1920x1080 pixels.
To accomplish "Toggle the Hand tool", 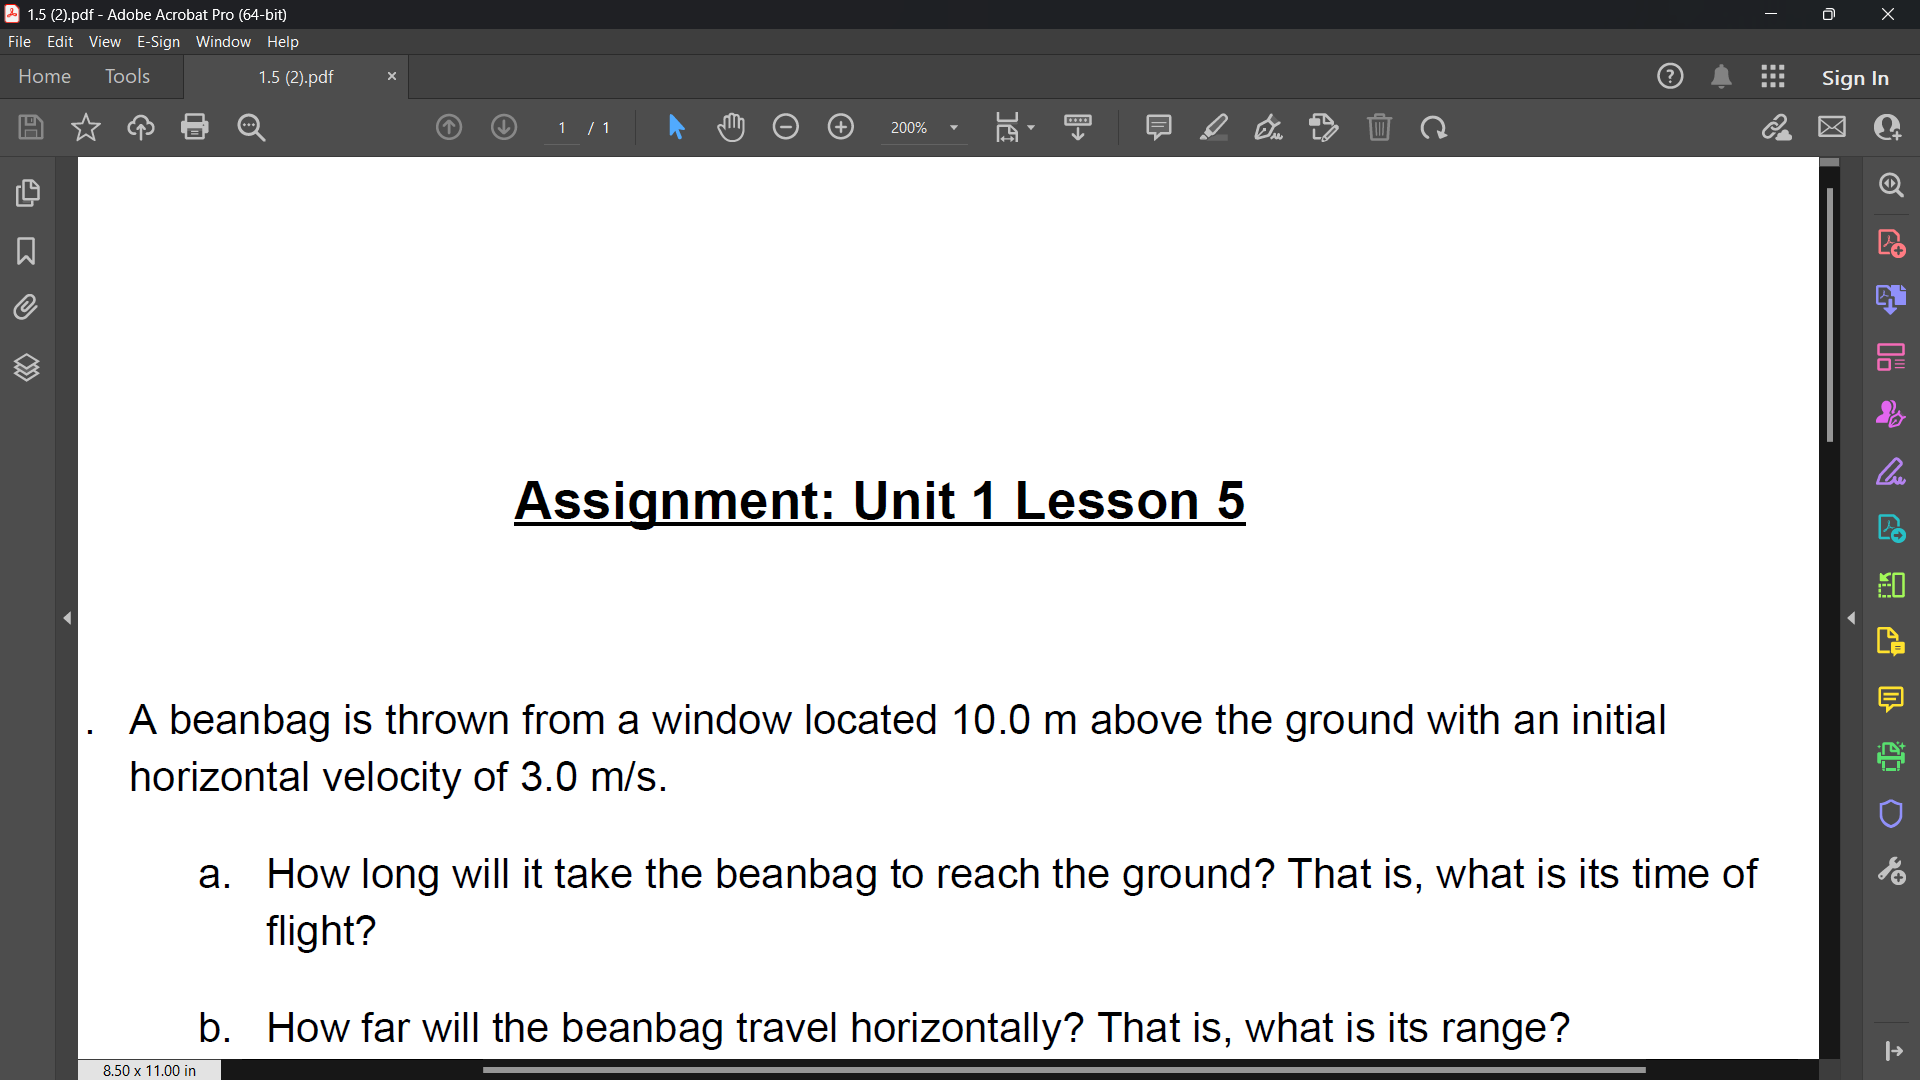I will [x=732, y=127].
